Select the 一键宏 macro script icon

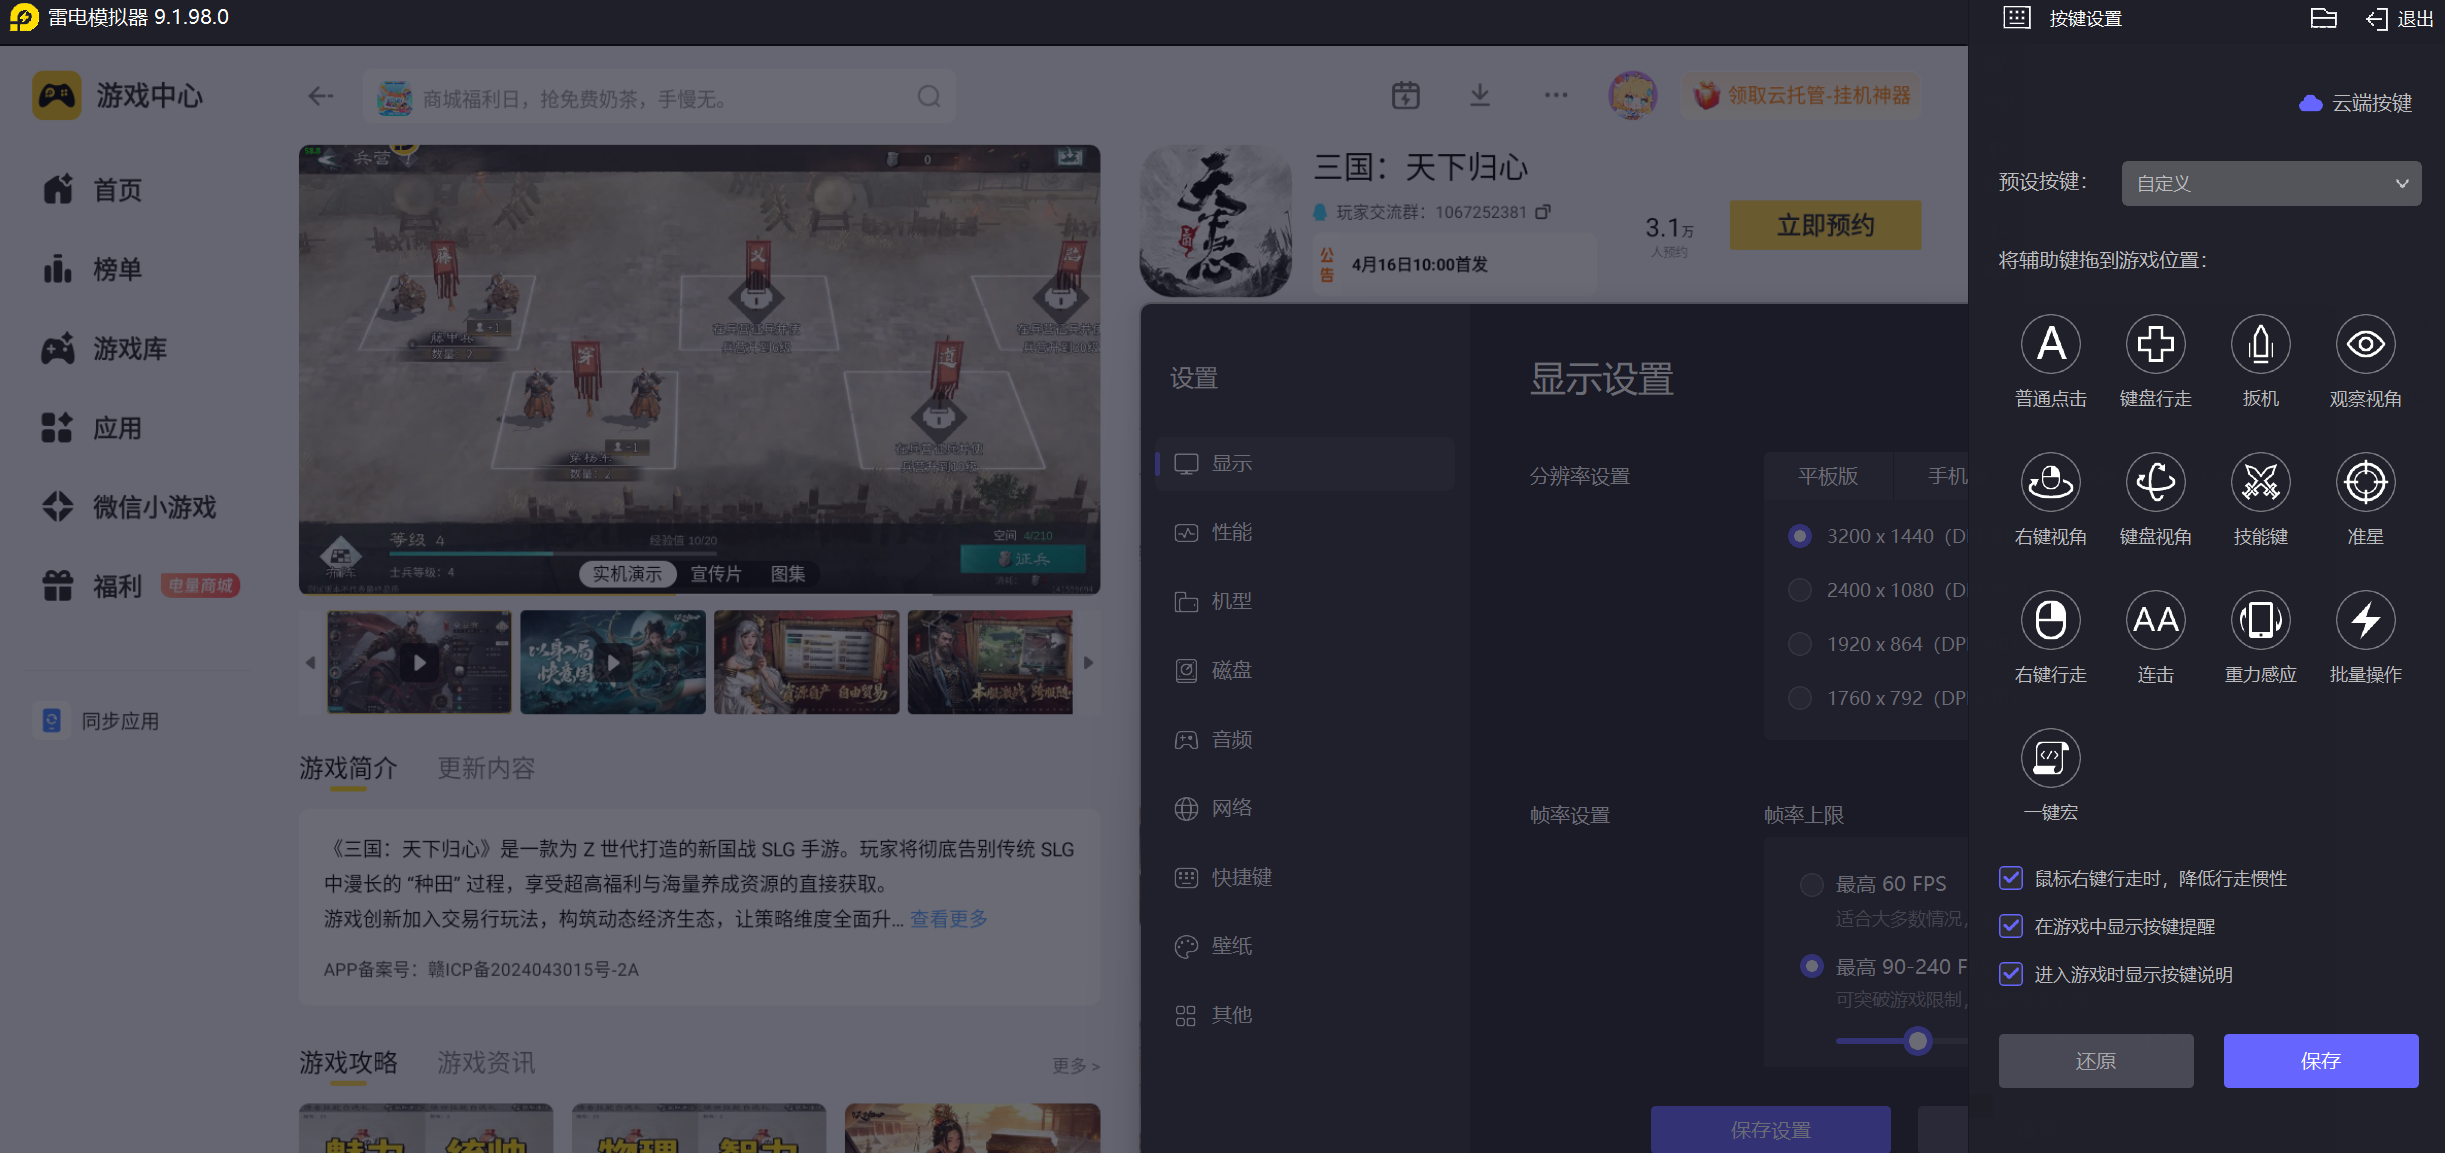coord(2050,759)
